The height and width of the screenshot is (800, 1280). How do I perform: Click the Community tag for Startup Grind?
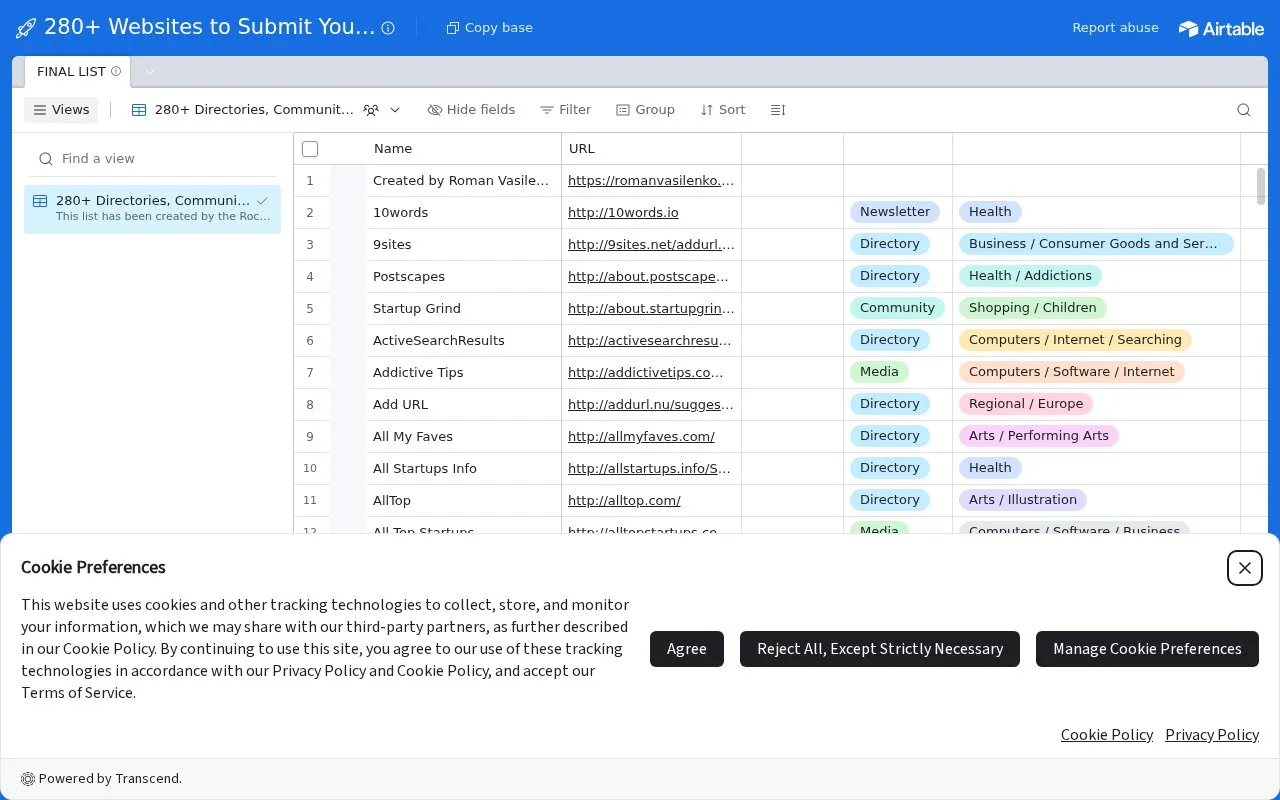[897, 308]
